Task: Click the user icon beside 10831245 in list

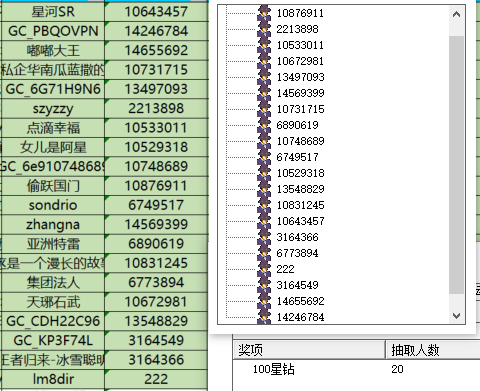Action: [x=264, y=205]
